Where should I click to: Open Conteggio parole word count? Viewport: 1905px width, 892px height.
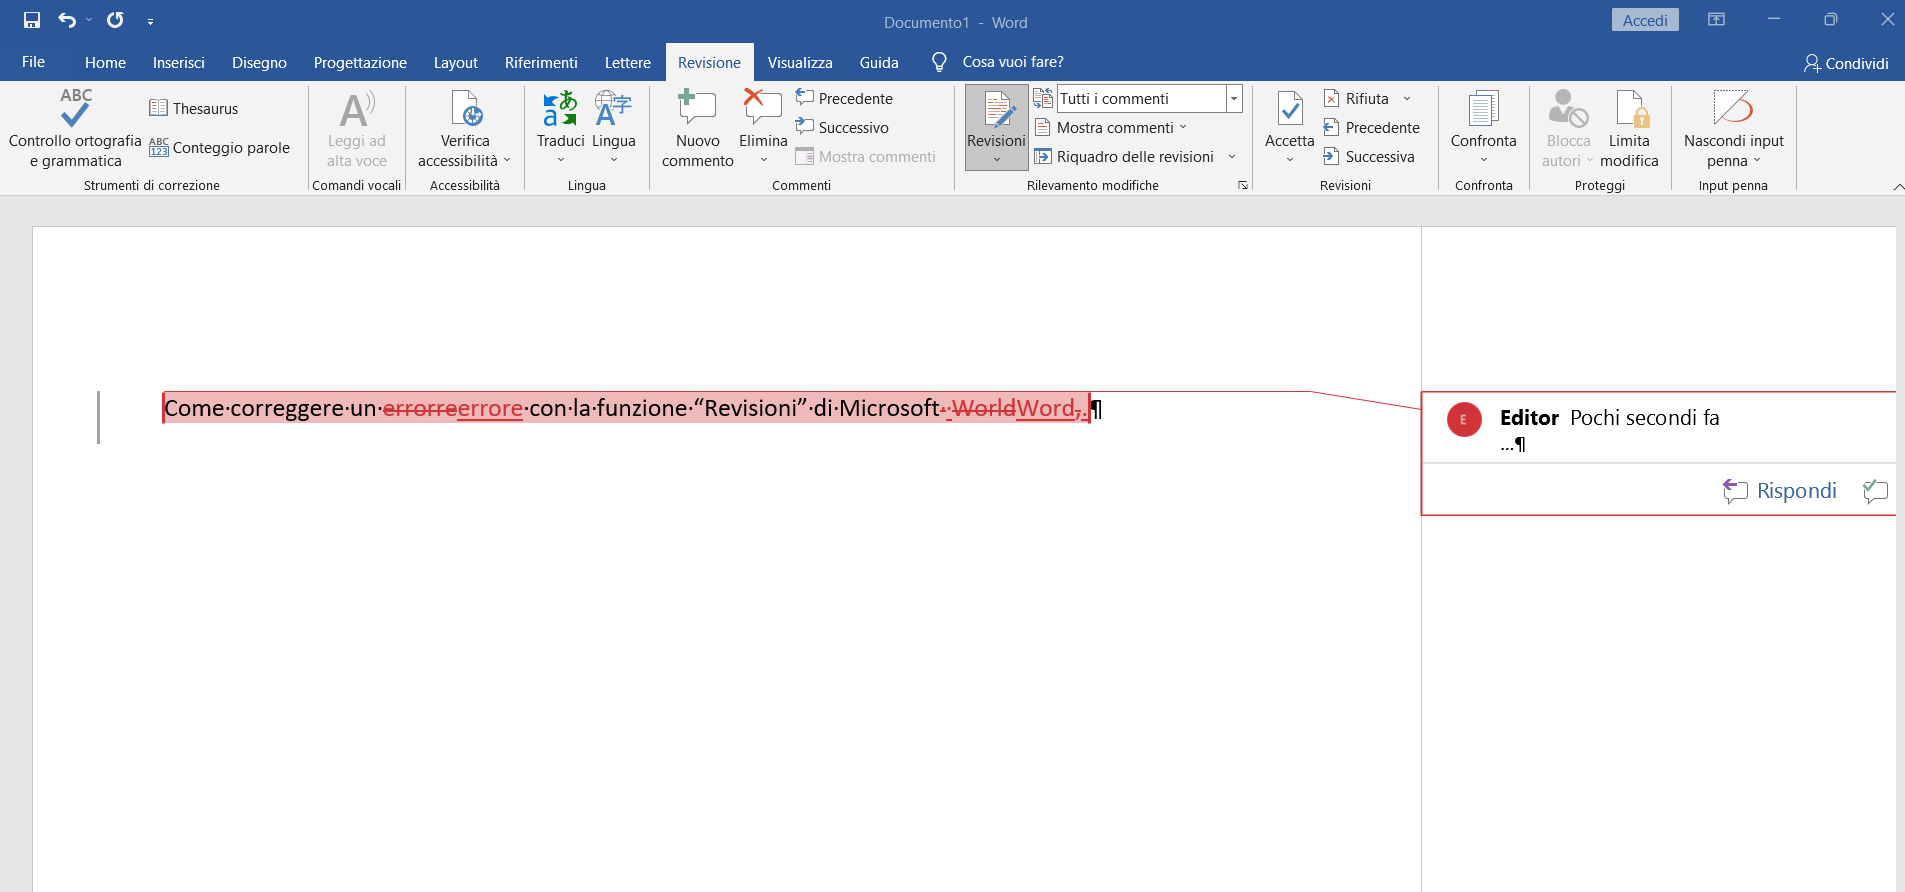tap(219, 147)
